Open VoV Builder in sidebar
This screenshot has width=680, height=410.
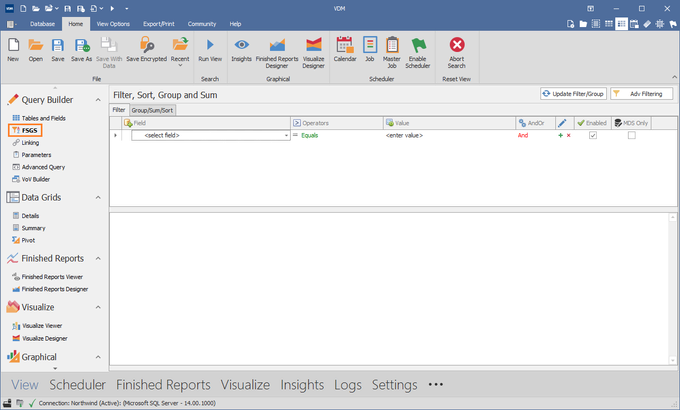31,179
